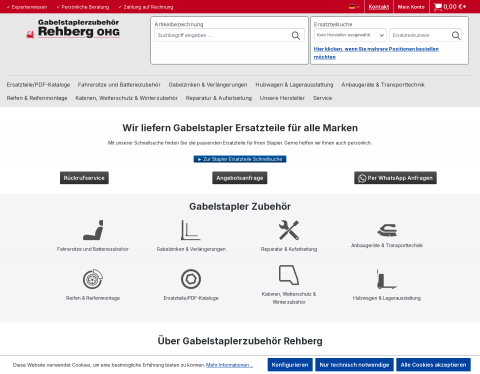Expand the language selector chevron
Viewport: 480px width, 374px height.
[358, 7]
